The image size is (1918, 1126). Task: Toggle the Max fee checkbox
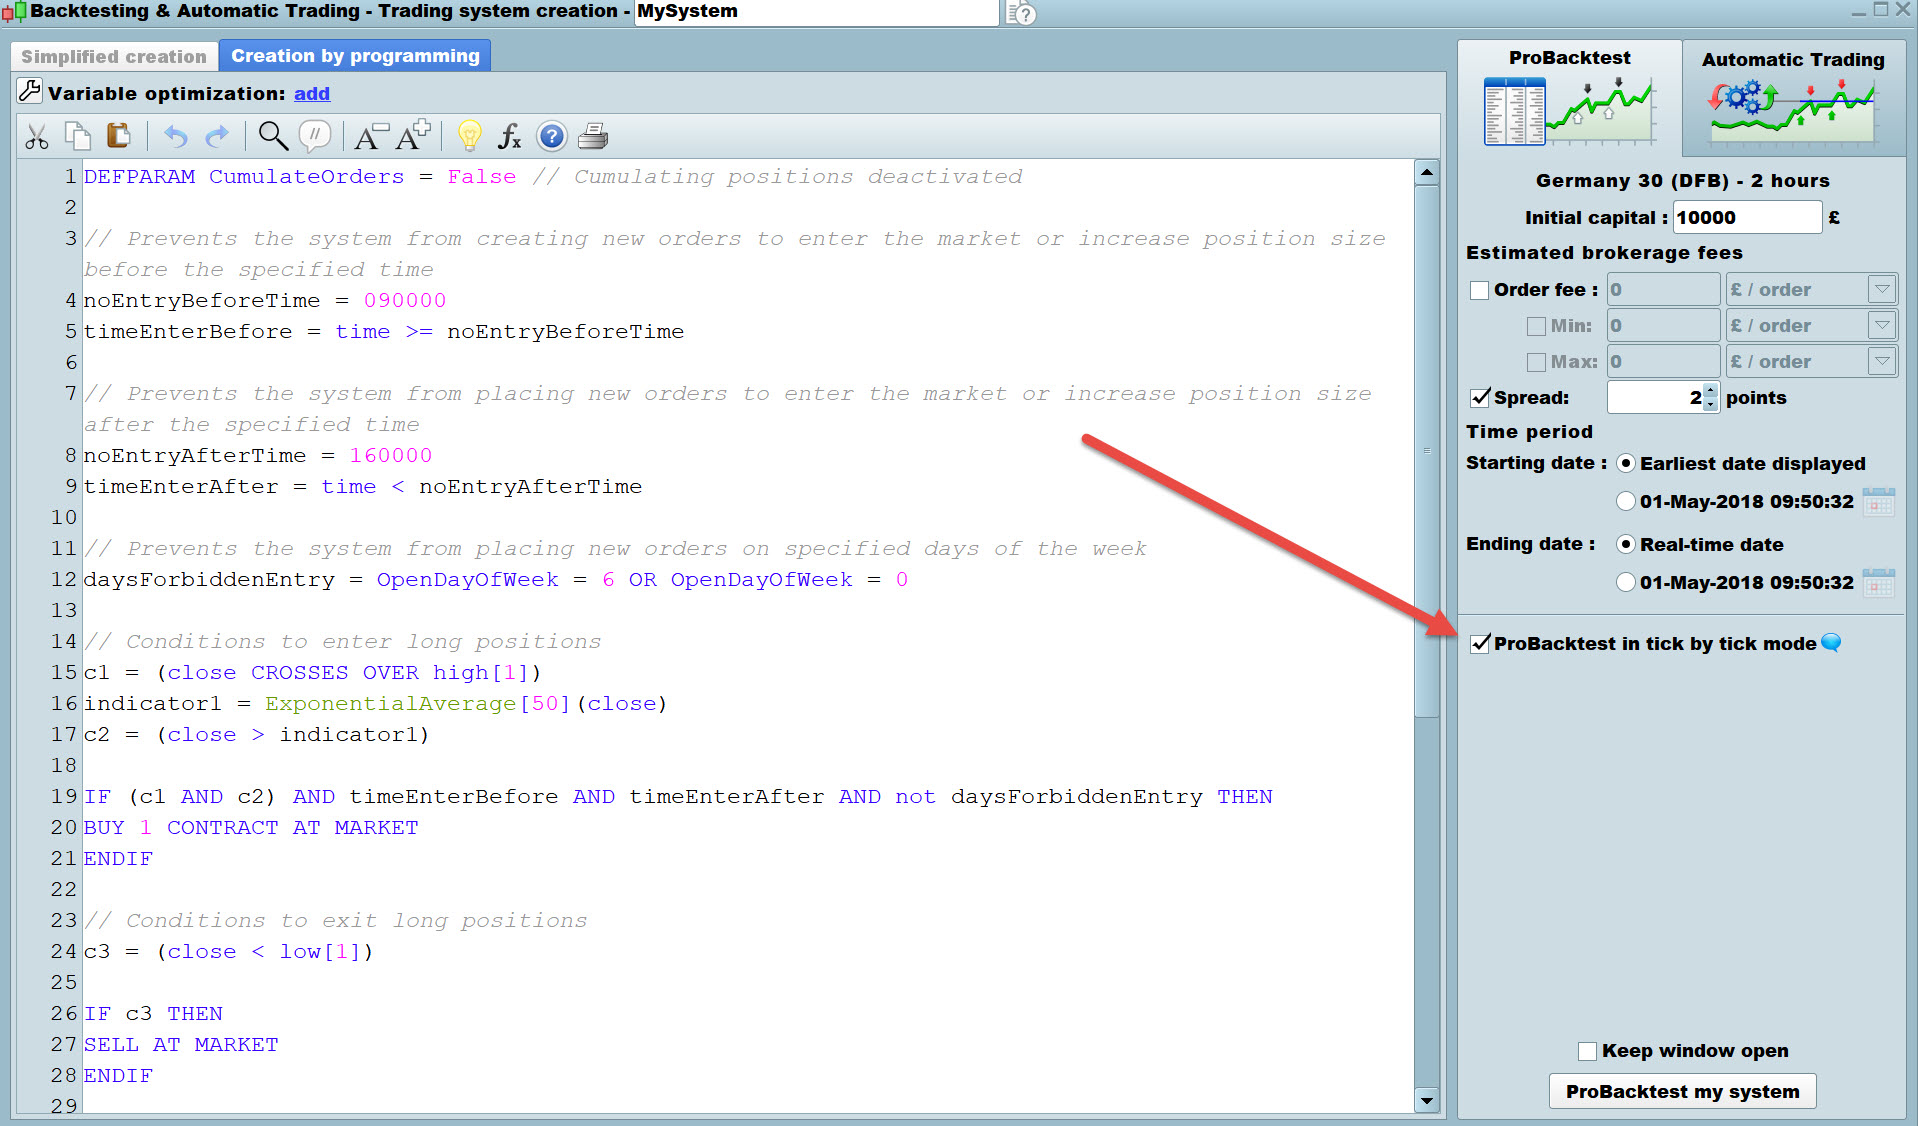pyautogui.click(x=1536, y=362)
